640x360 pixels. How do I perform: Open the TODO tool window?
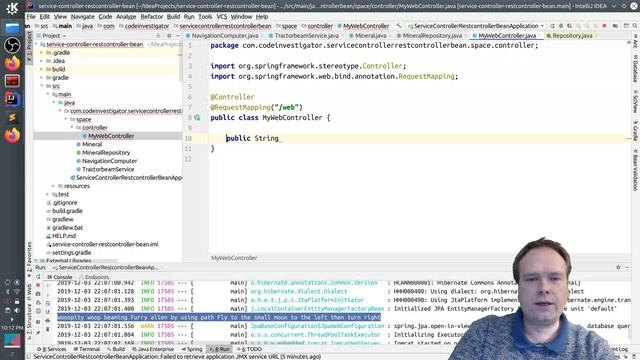coord(249,349)
